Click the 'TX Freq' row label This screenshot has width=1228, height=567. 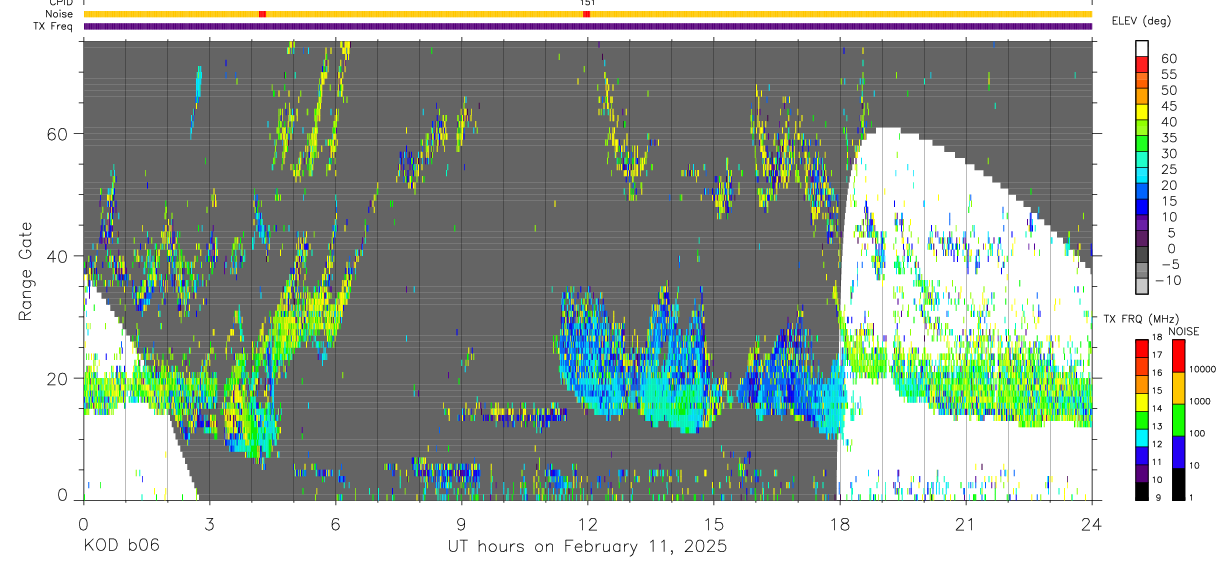tap(54, 26)
